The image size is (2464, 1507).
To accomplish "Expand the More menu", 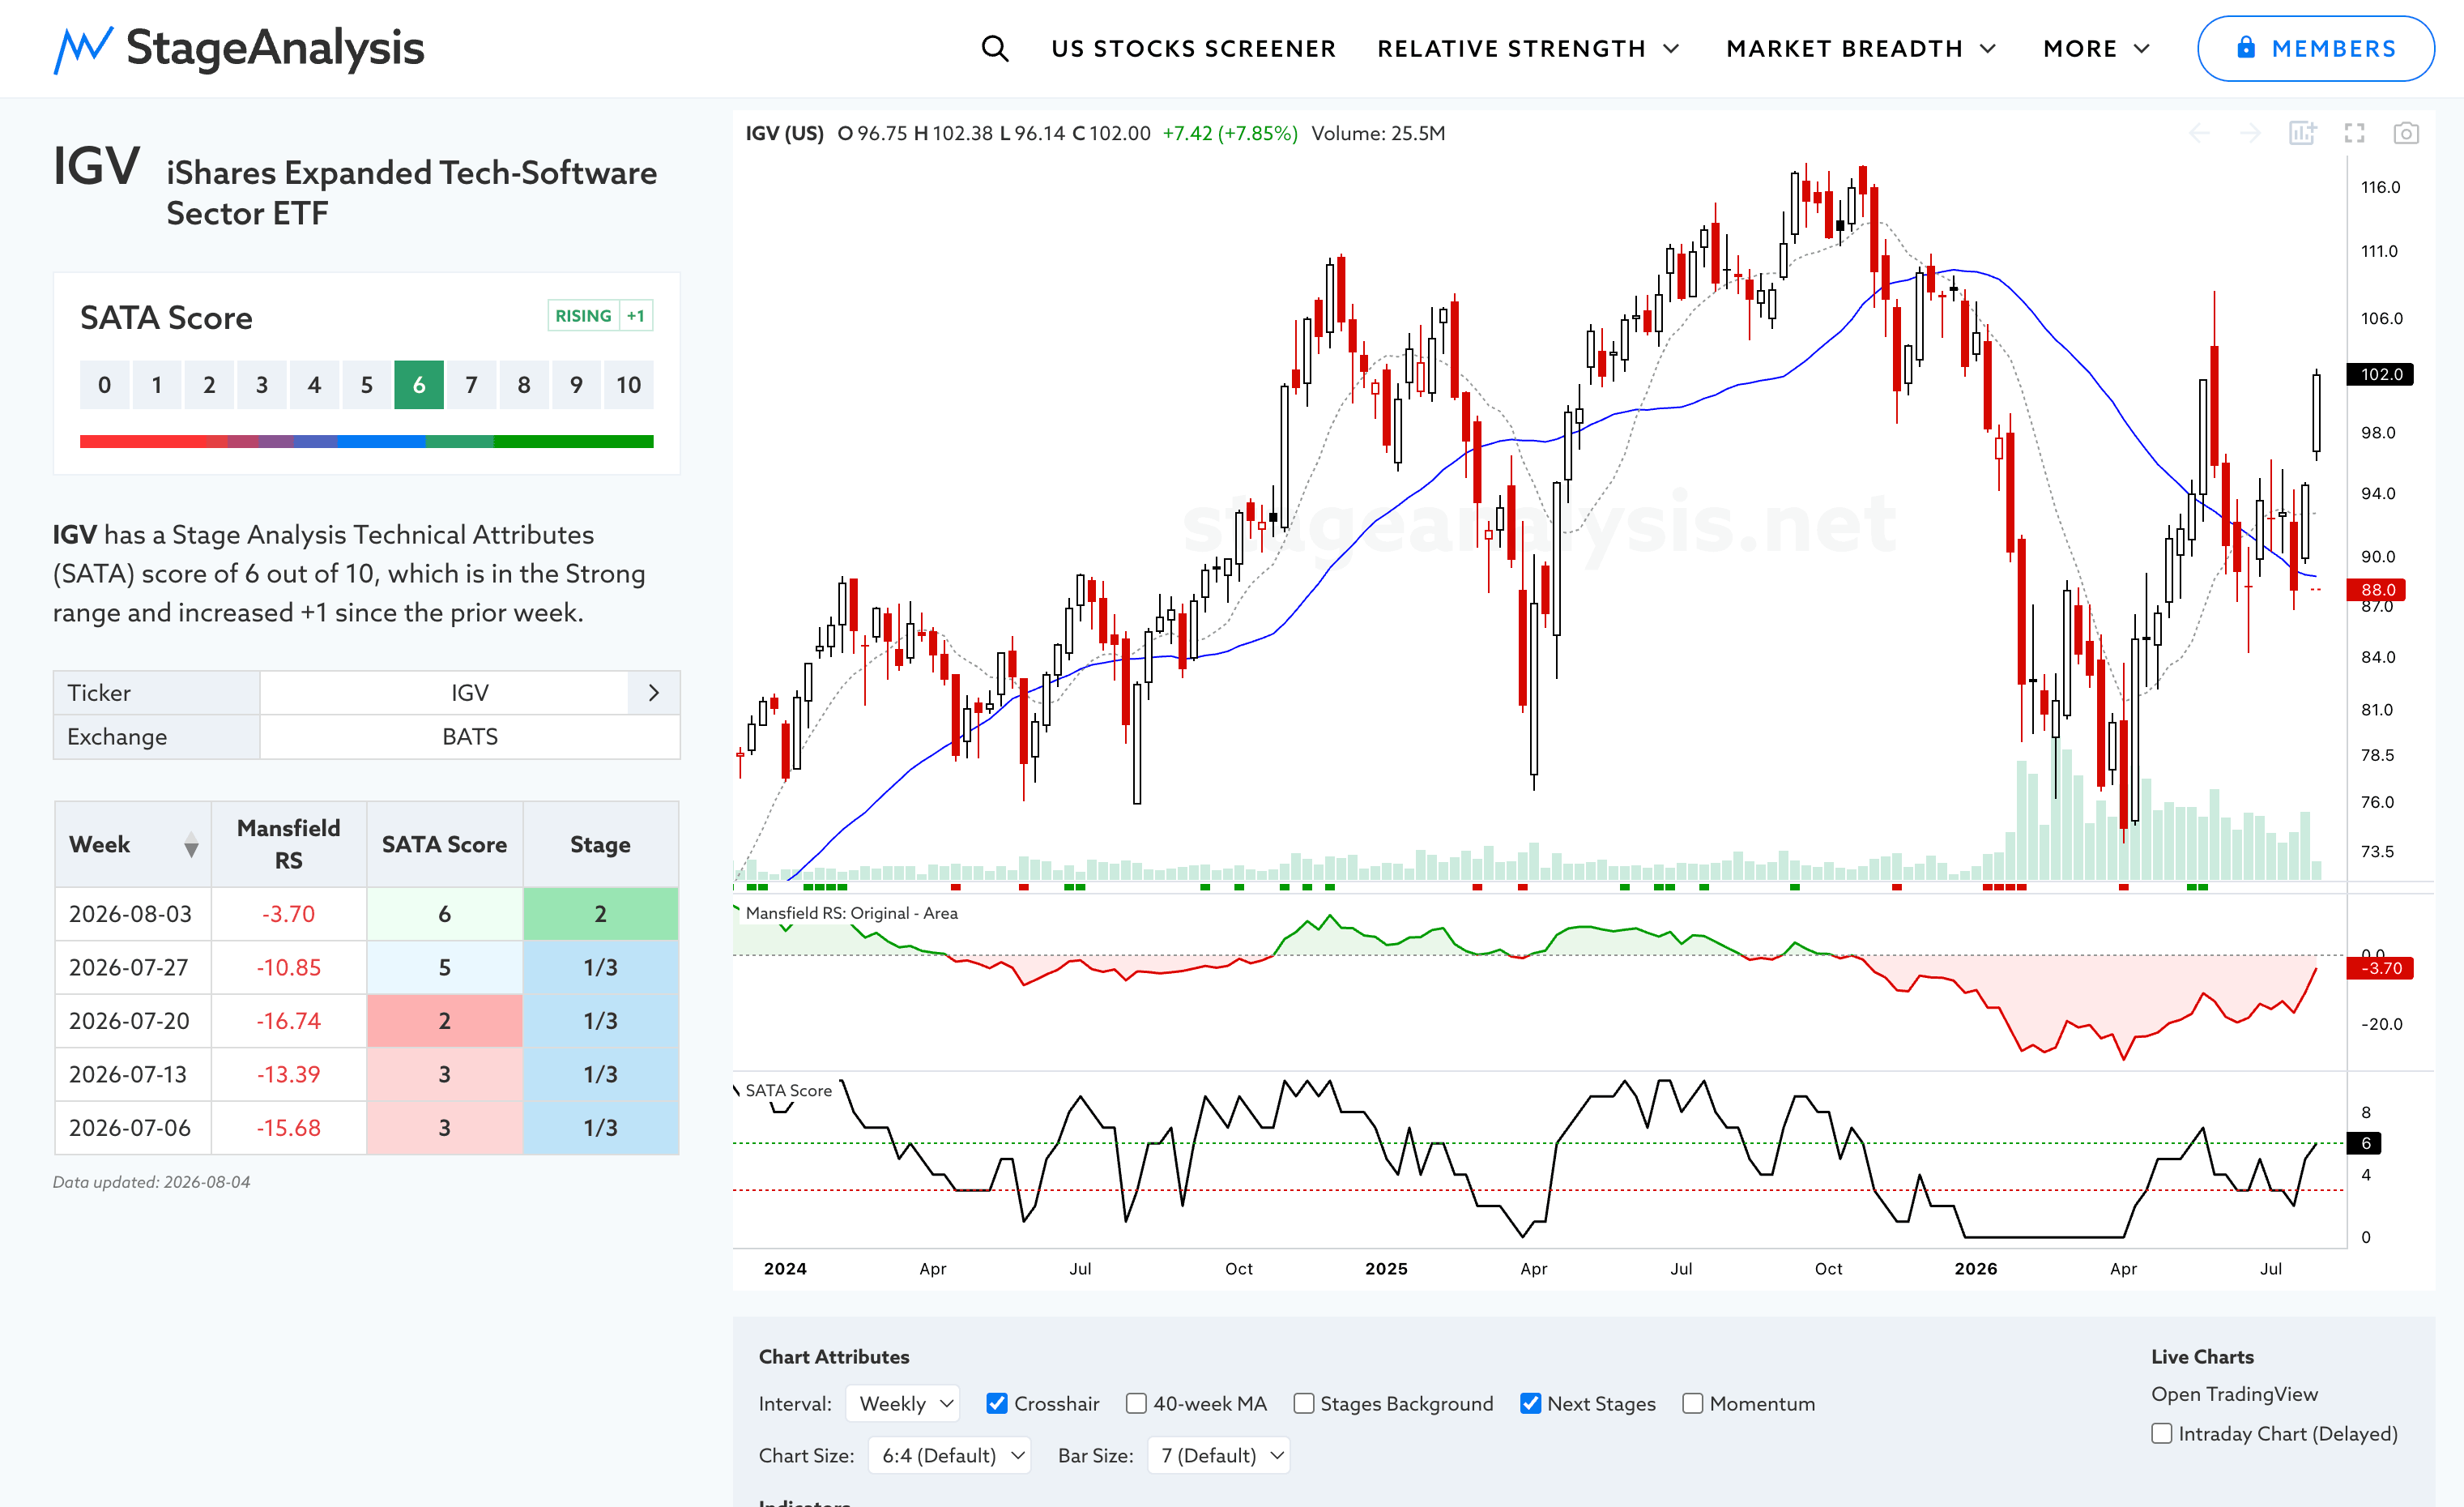I will click(x=2096, y=48).
